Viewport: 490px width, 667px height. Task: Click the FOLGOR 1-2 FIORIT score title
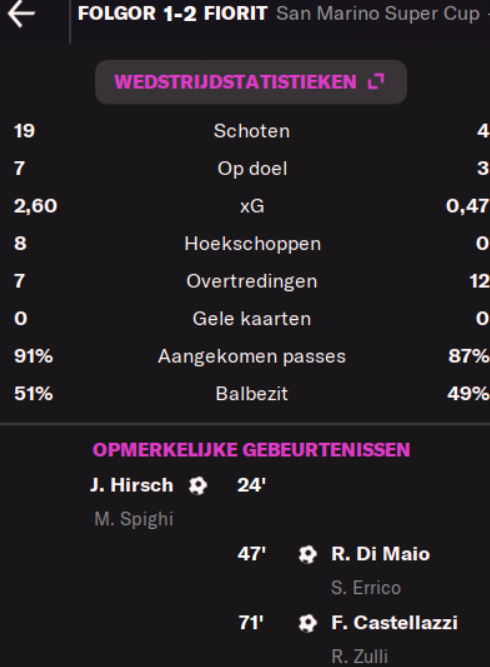click(x=172, y=14)
